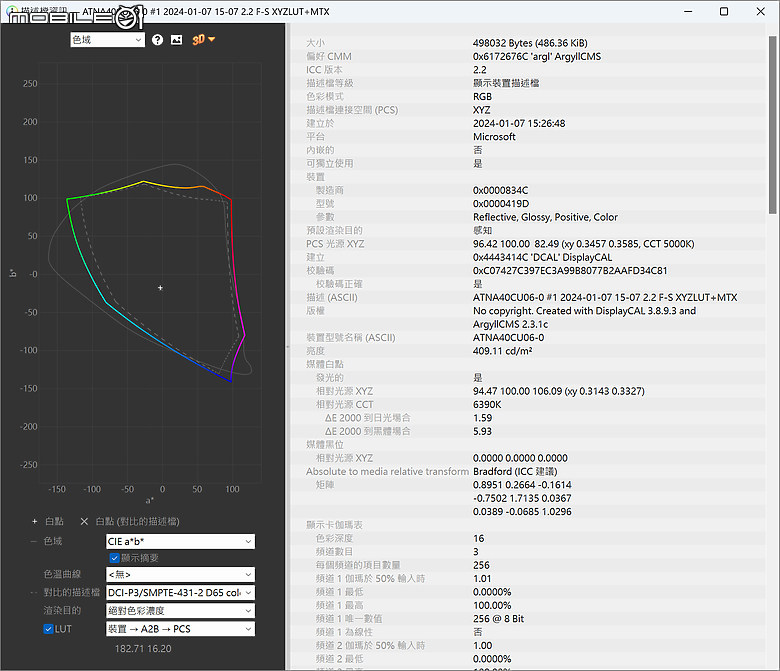
Task: Minimize the profile information window
Action: point(688,11)
